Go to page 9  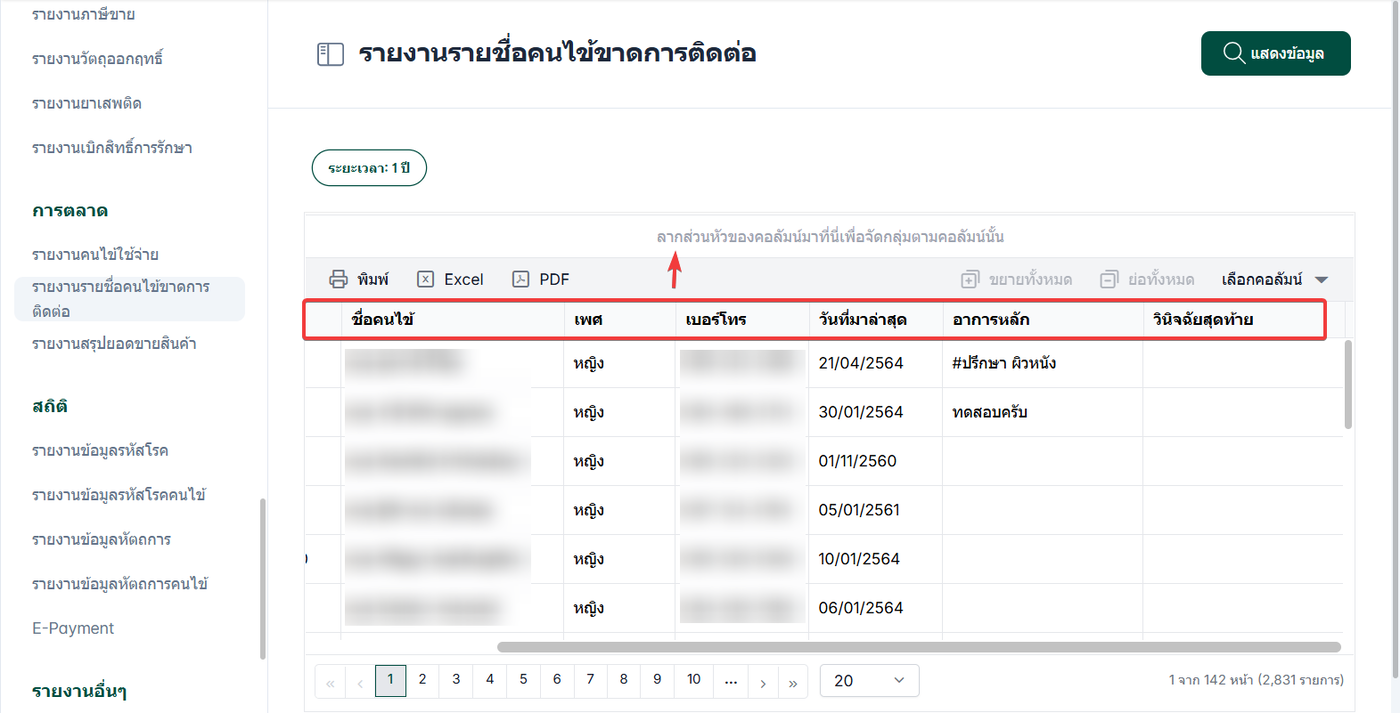click(657, 681)
